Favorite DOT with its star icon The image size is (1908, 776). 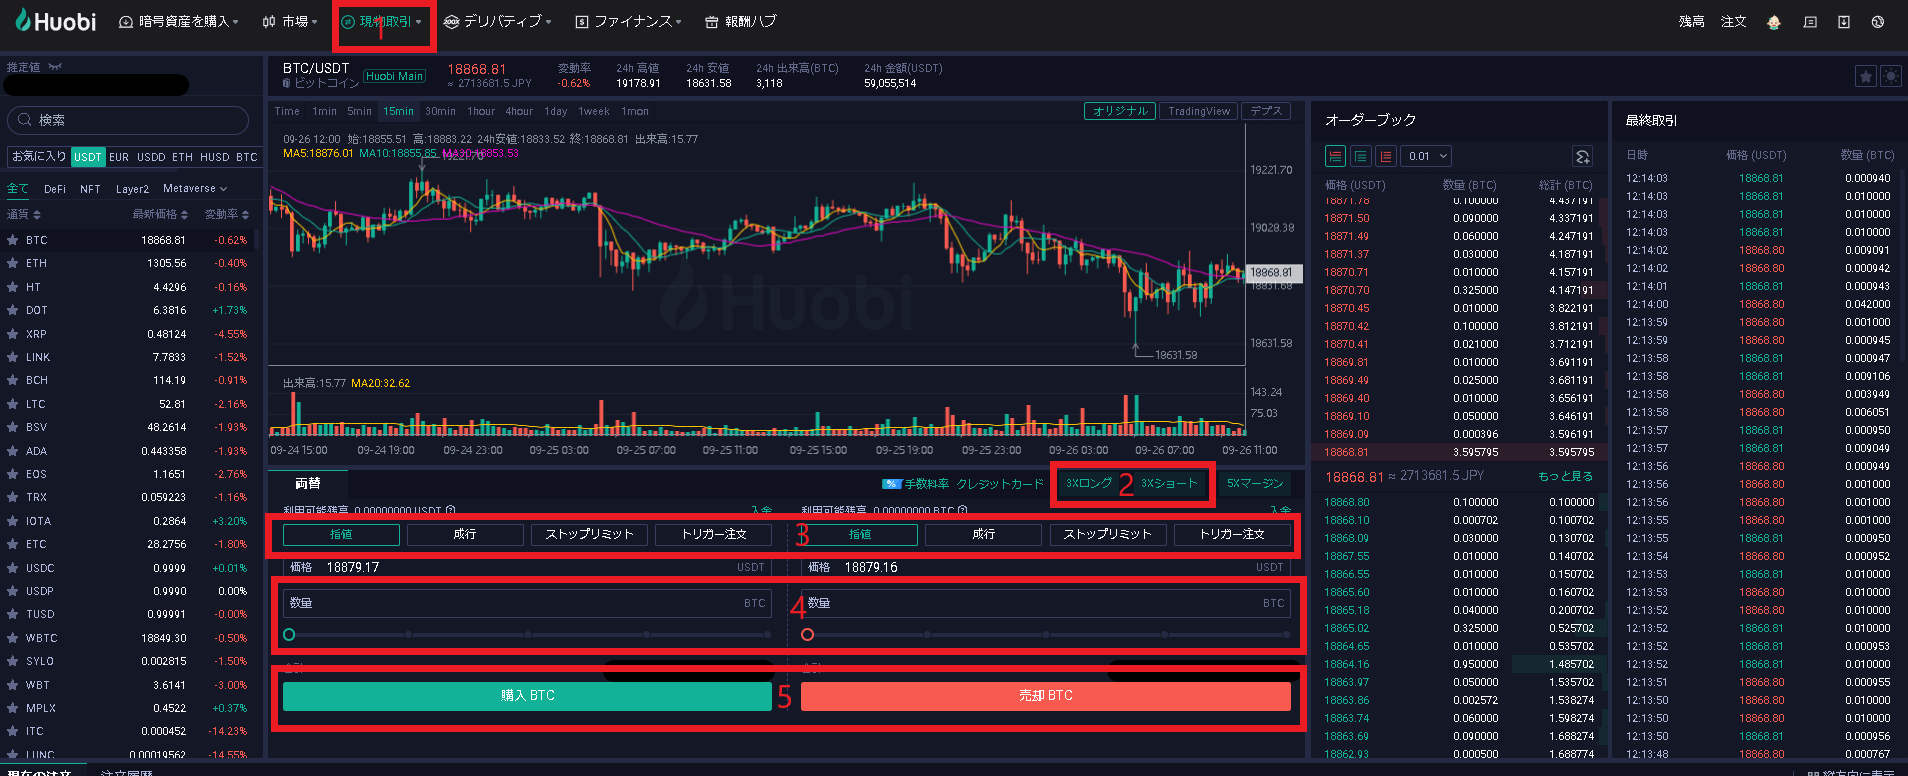pos(13,310)
